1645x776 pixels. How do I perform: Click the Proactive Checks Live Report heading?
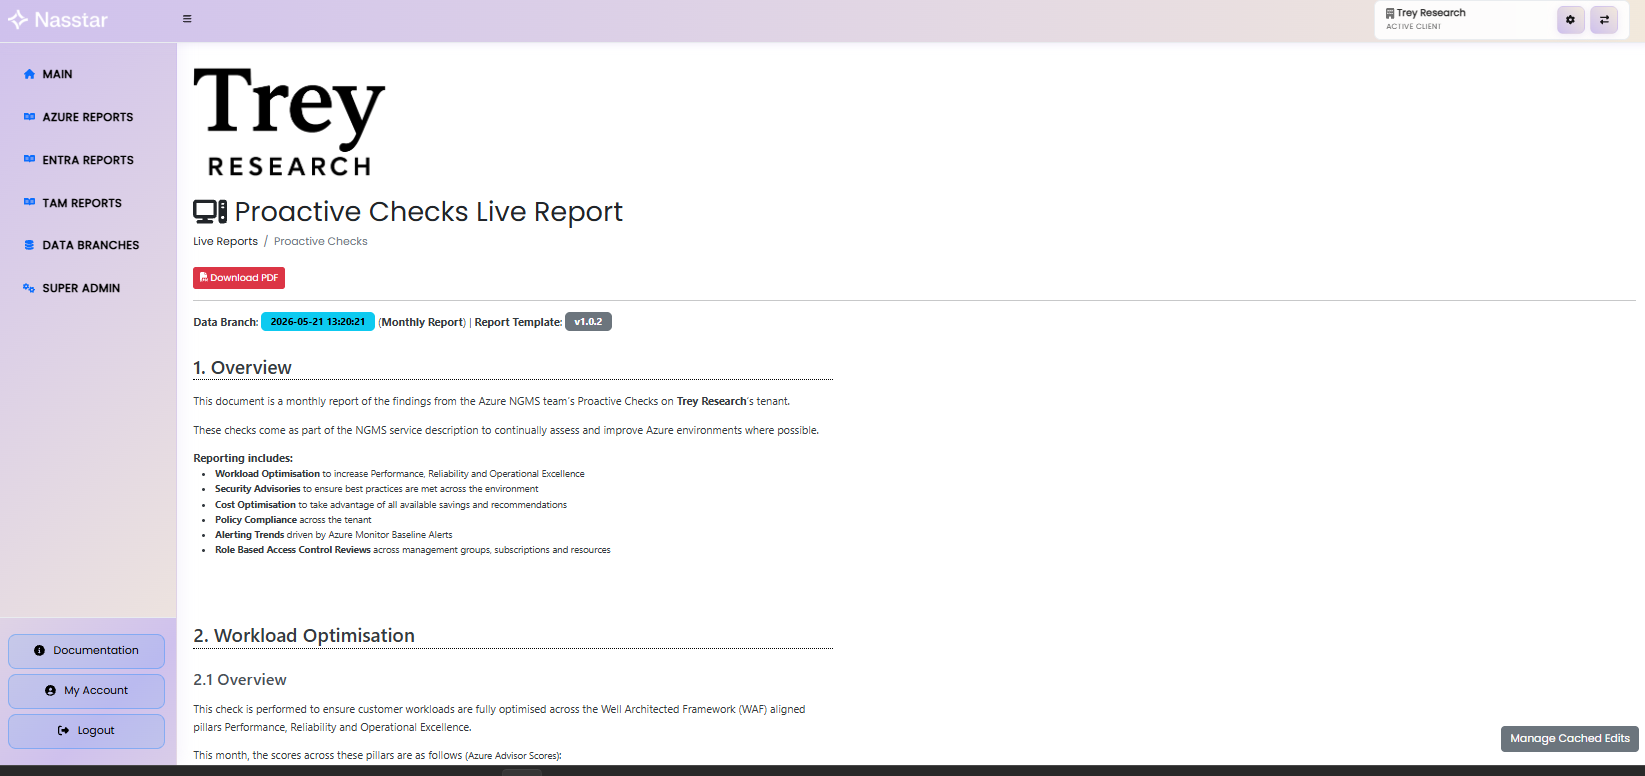coord(429,212)
